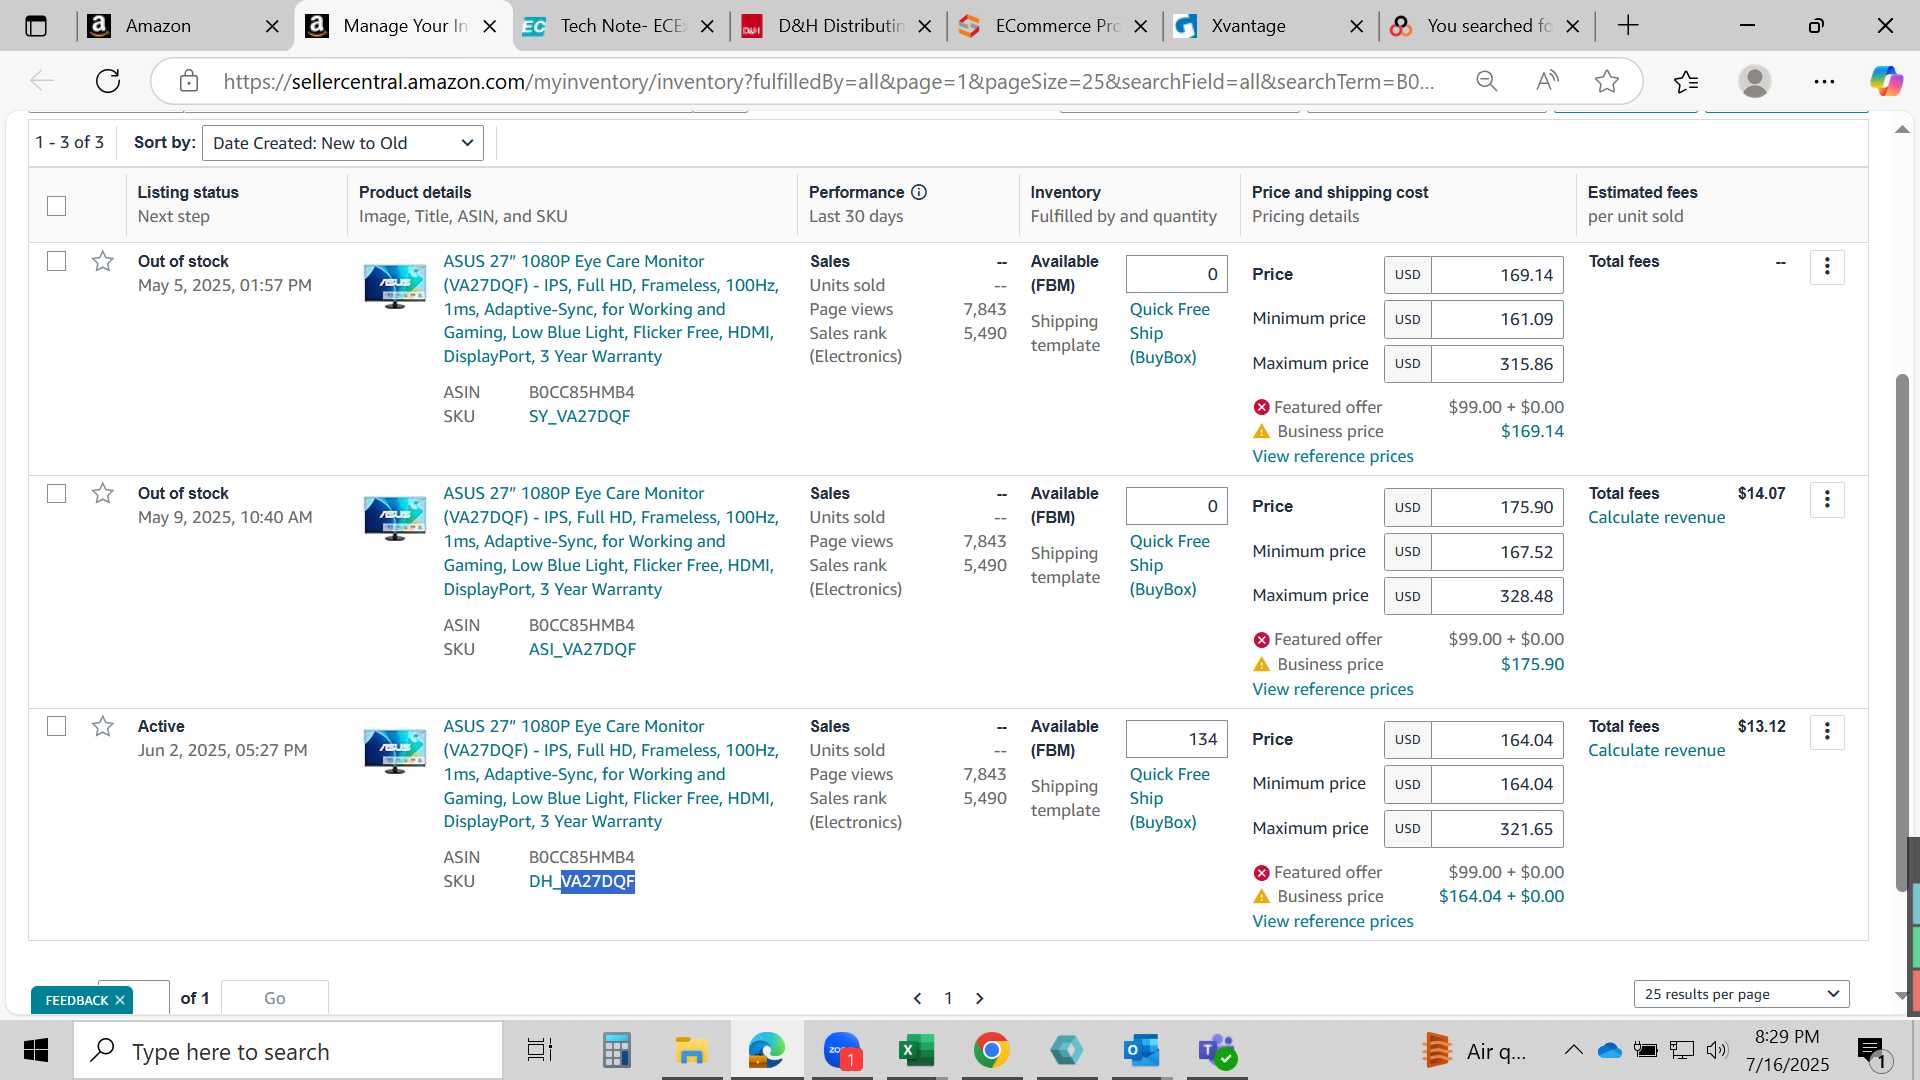
Task: Go to next results page arrow
Action: pyautogui.click(x=980, y=998)
